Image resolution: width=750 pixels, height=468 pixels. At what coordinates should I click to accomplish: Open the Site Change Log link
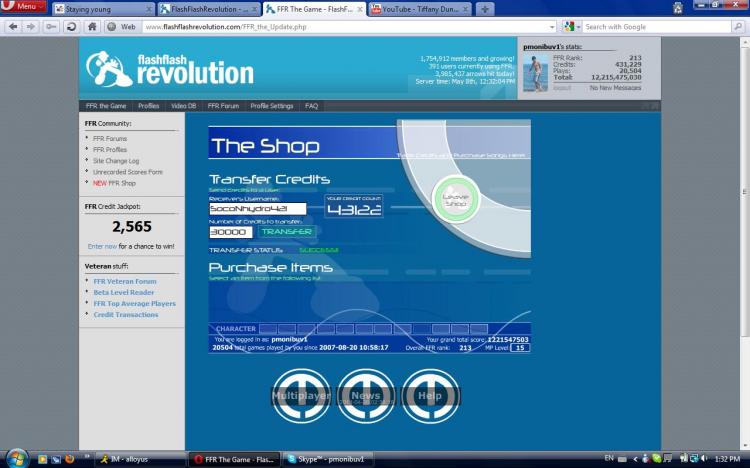click(x=116, y=161)
